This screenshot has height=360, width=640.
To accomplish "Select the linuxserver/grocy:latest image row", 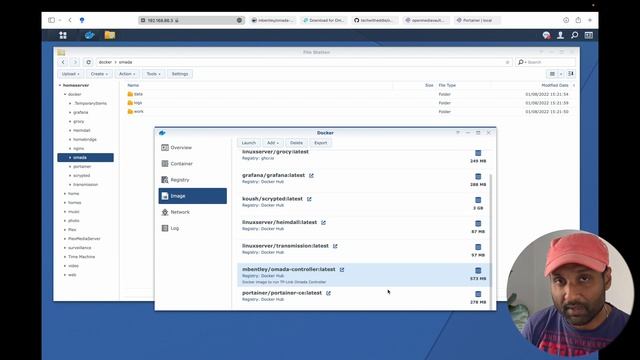I will (x=364, y=157).
